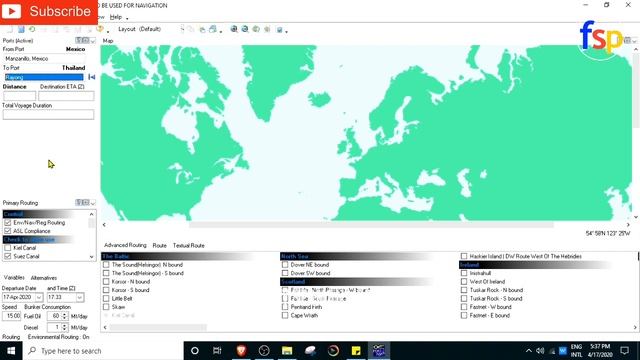Check Fastnet - W bound
This screenshot has height=360, width=640.
pos(464,307)
